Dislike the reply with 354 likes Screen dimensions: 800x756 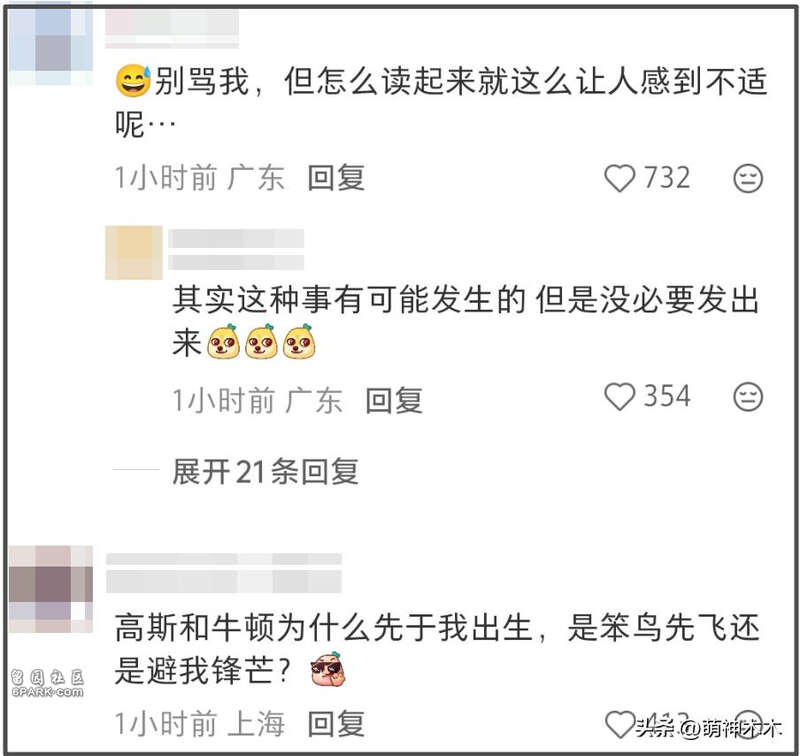point(748,396)
